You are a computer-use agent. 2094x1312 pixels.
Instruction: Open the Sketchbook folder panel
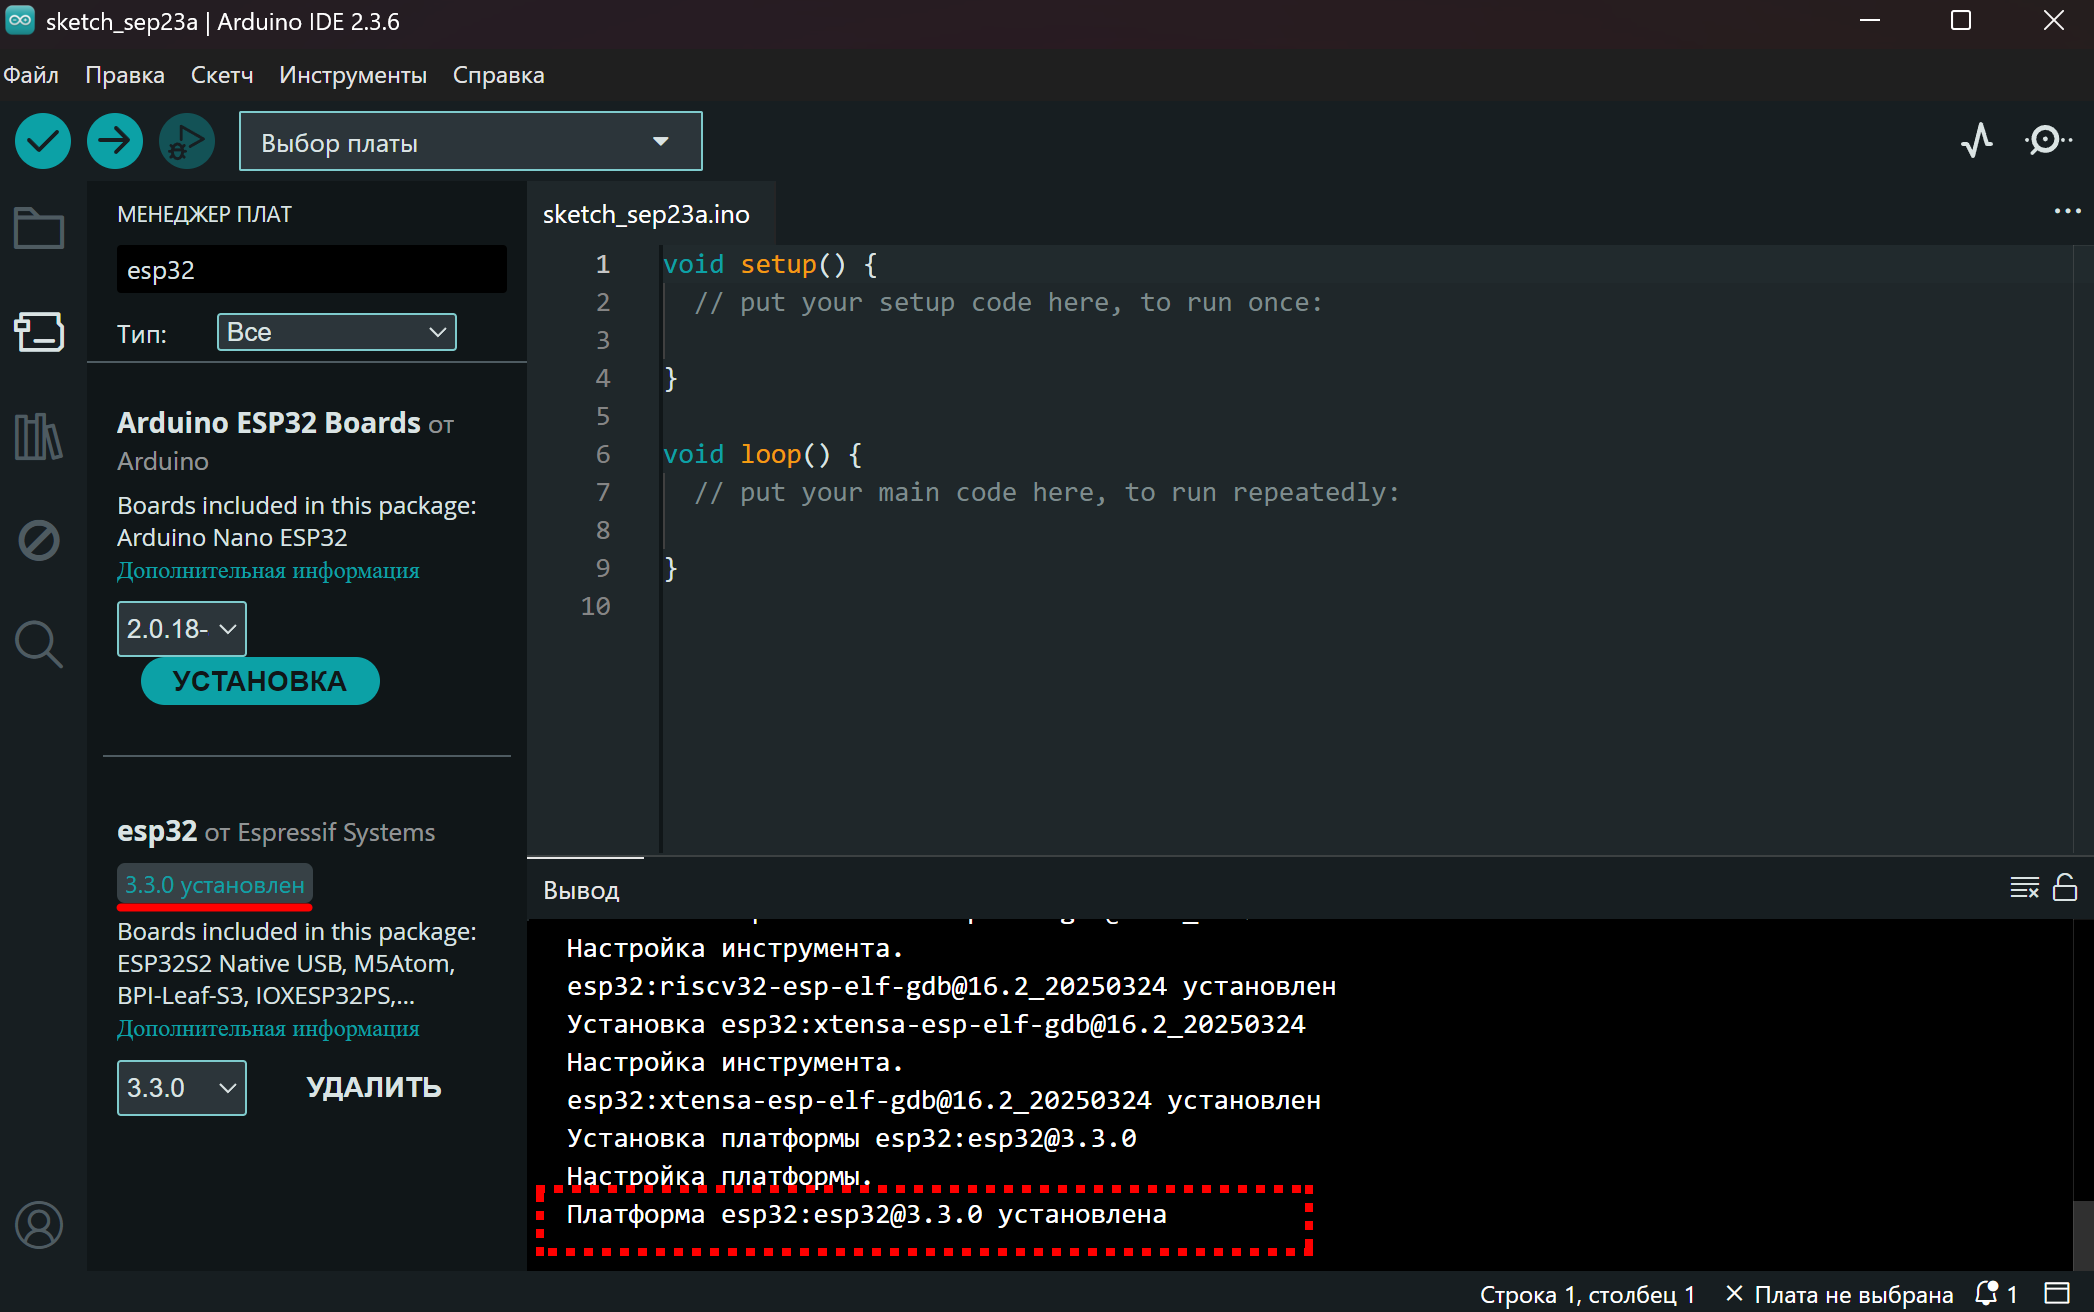tap(39, 229)
